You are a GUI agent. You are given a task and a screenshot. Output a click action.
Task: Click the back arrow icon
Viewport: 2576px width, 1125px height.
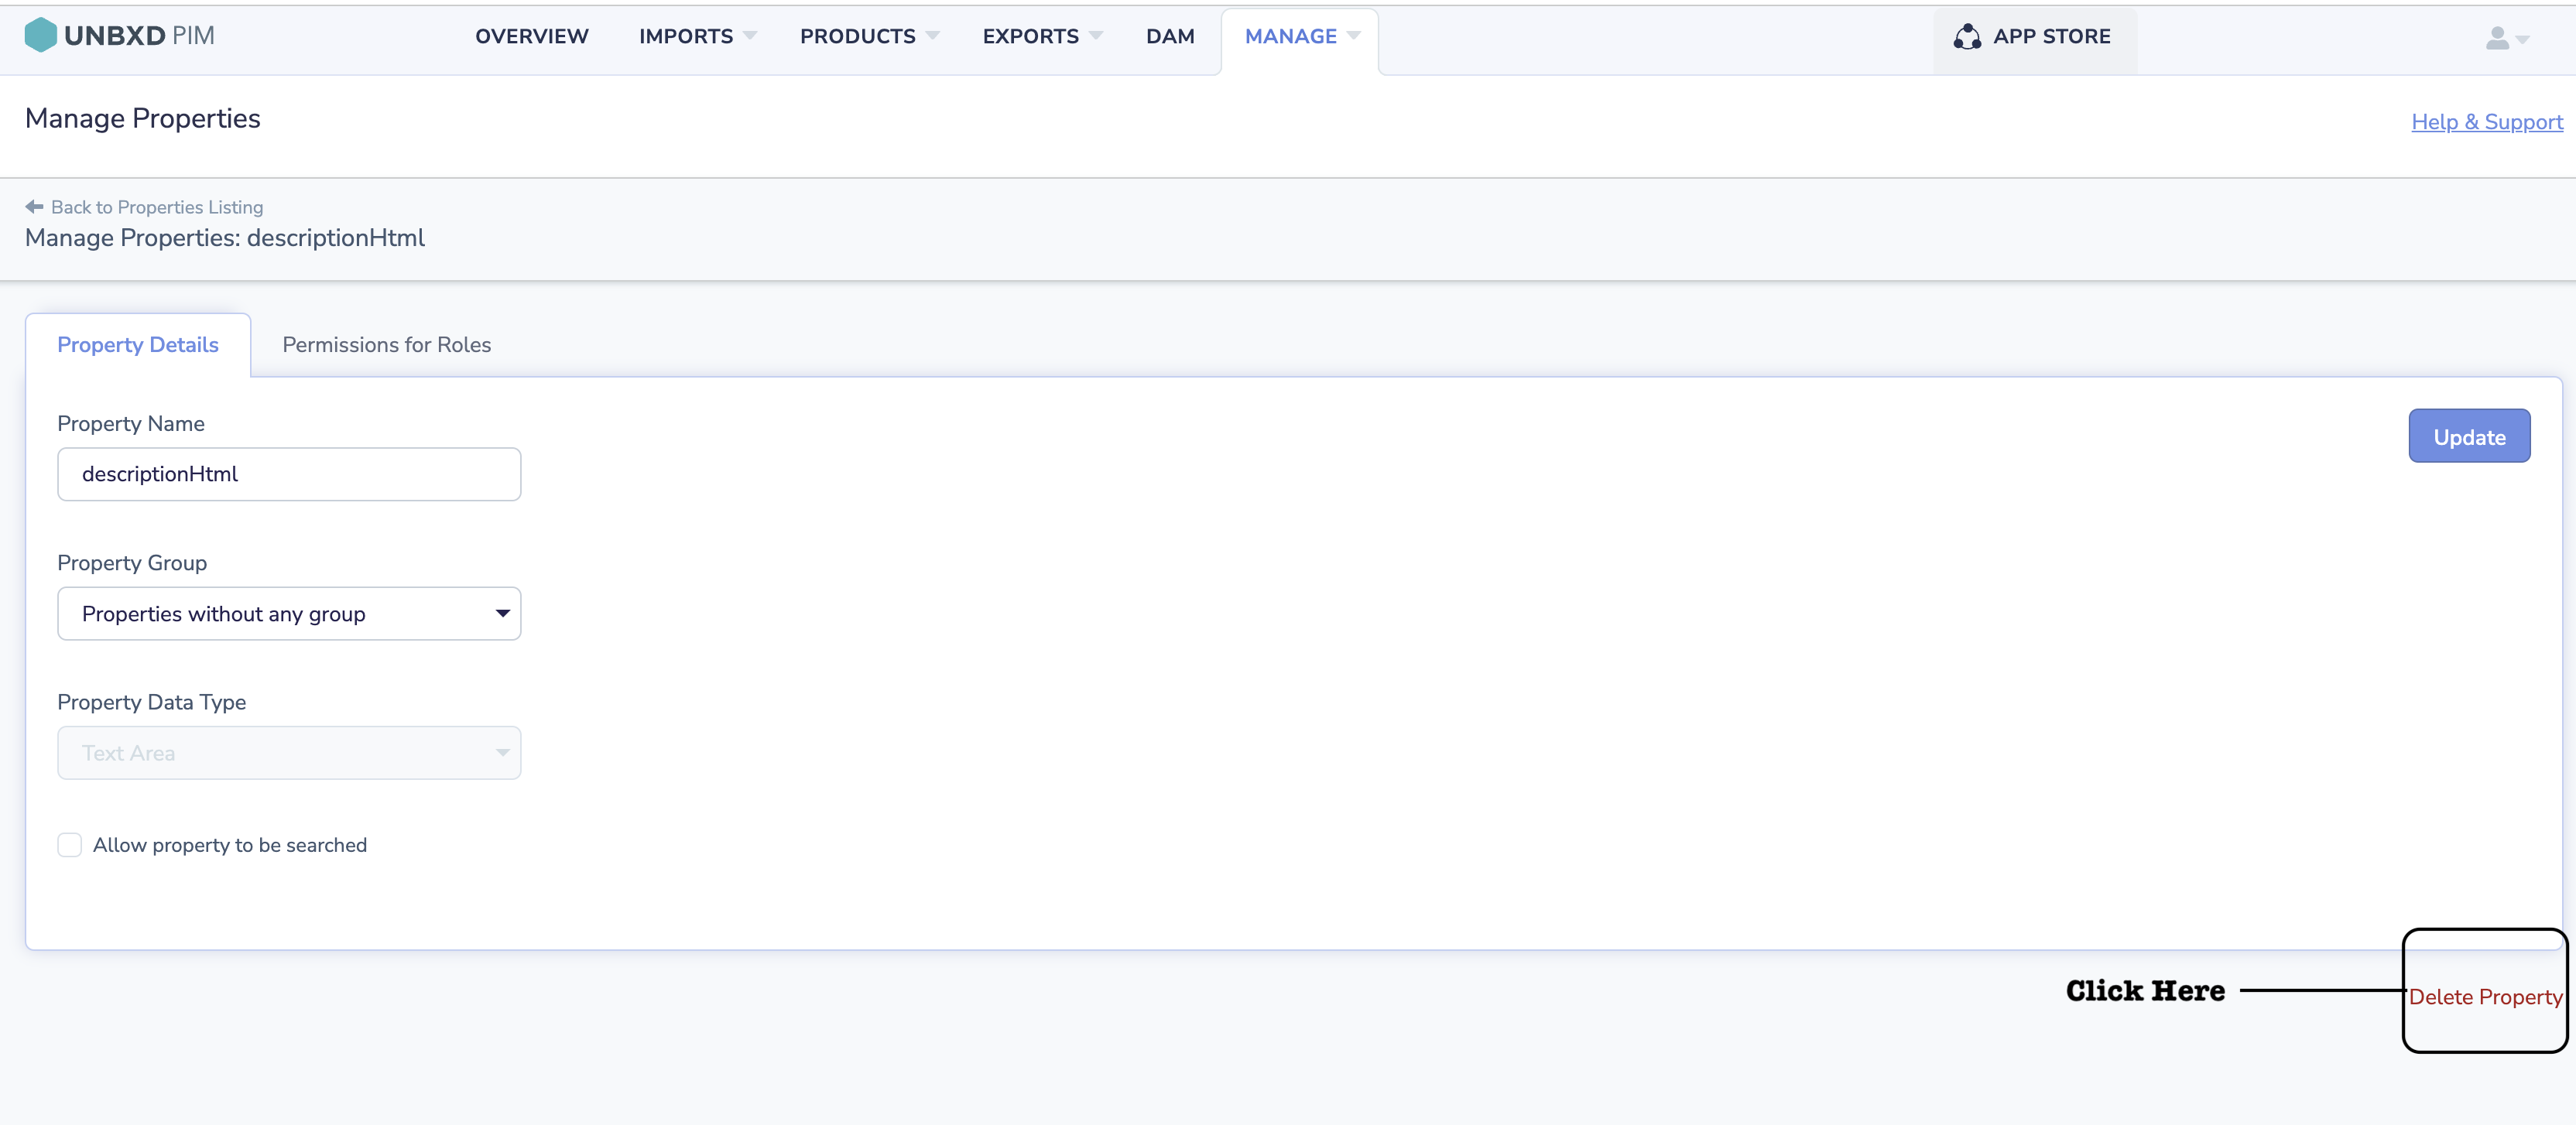(x=34, y=207)
